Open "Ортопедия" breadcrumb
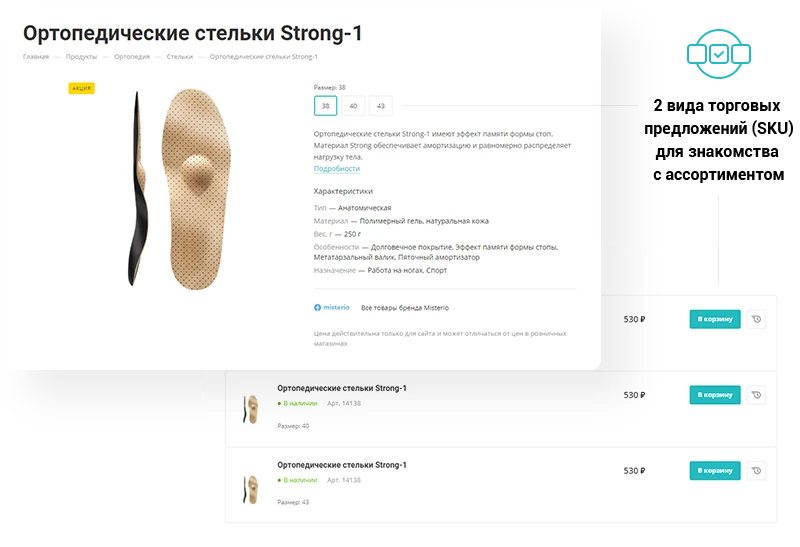The height and width of the screenshot is (547, 800). pos(132,57)
